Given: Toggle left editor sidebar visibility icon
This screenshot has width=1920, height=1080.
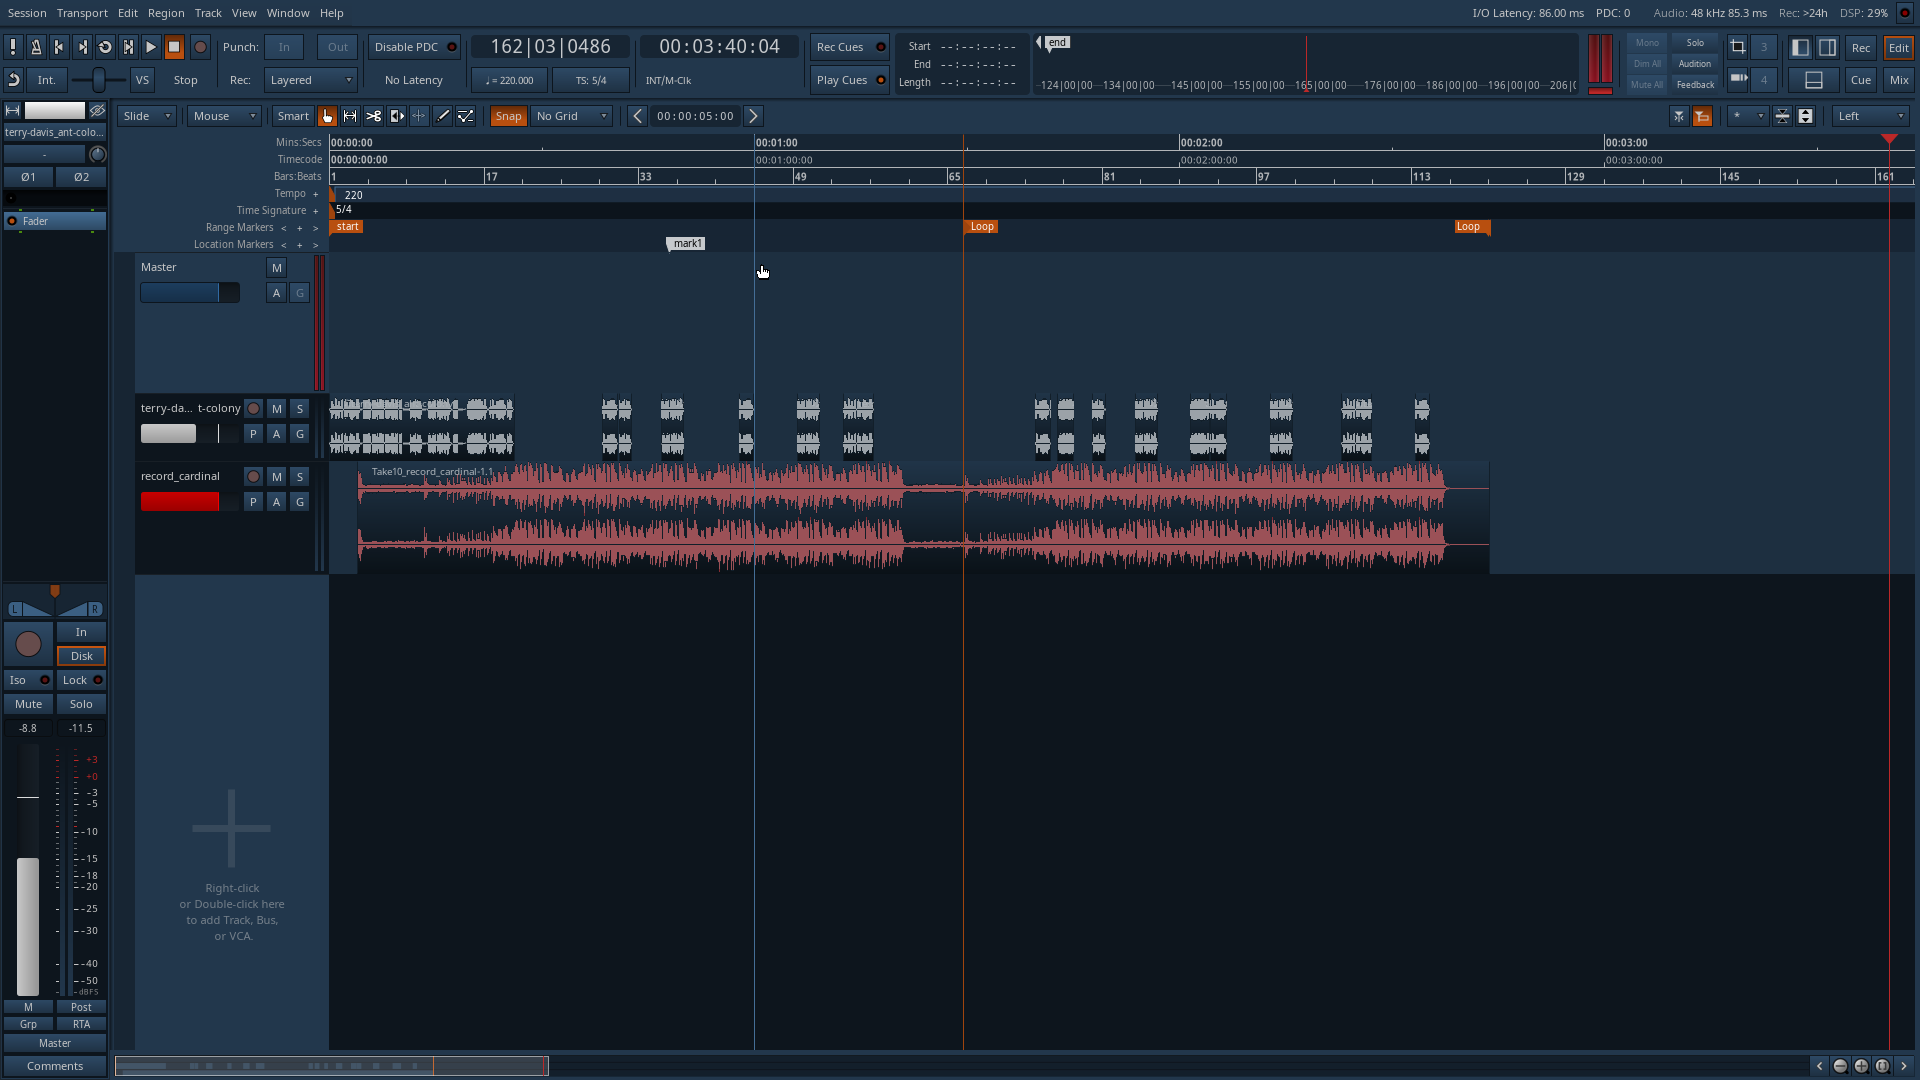Looking at the screenshot, I should pyautogui.click(x=1800, y=47).
